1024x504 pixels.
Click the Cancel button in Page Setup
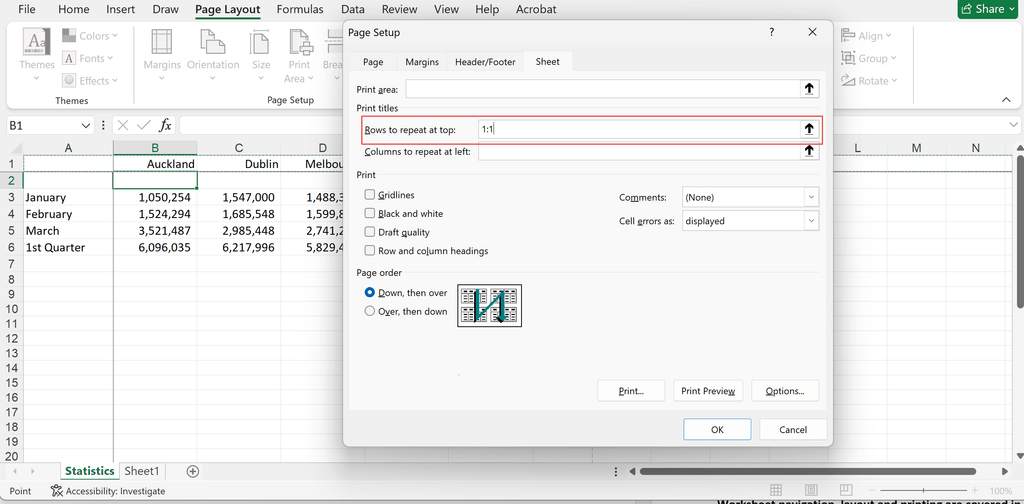[793, 430]
